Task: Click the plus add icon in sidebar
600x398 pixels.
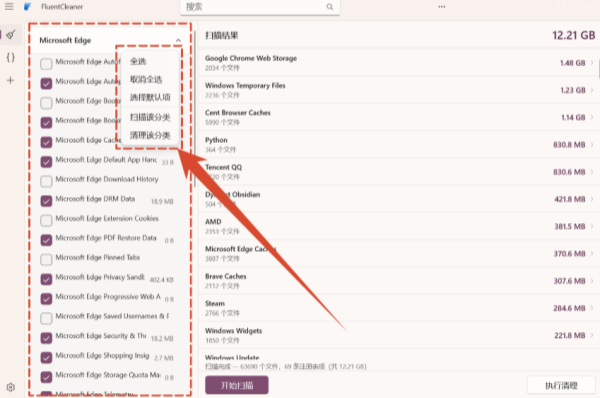Action: (11, 80)
